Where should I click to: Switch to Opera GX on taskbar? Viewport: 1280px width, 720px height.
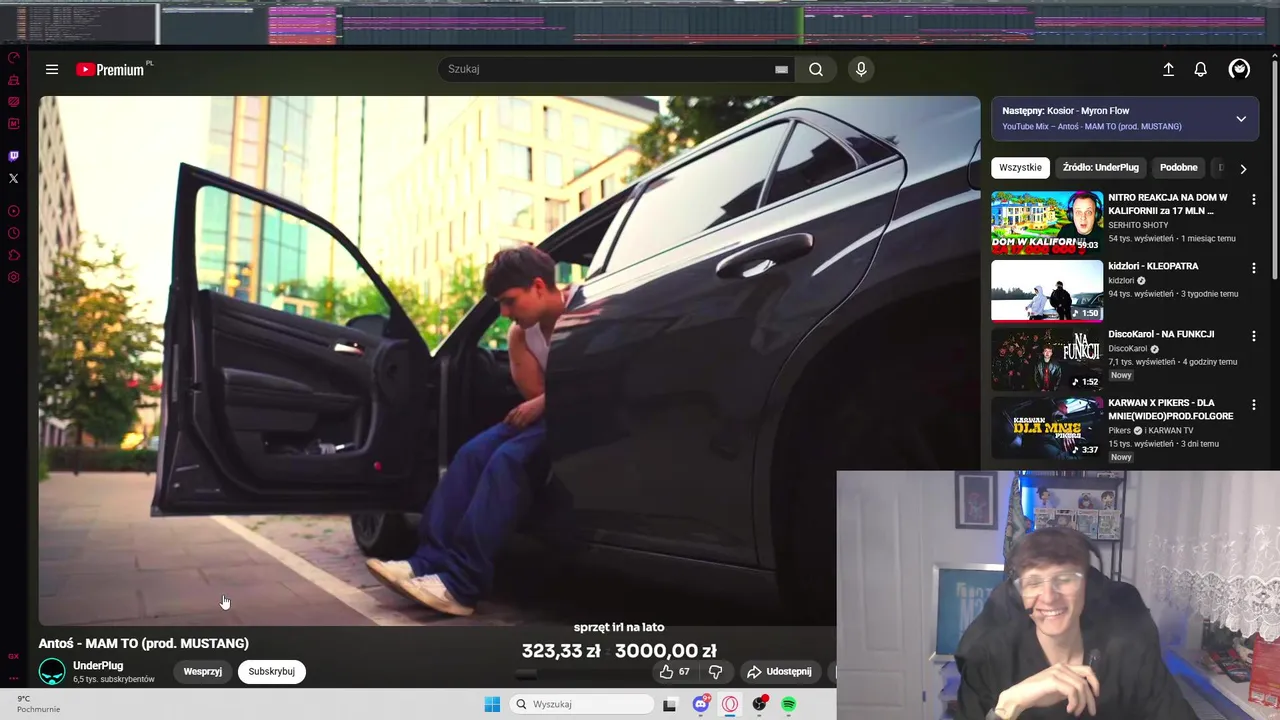(730, 704)
